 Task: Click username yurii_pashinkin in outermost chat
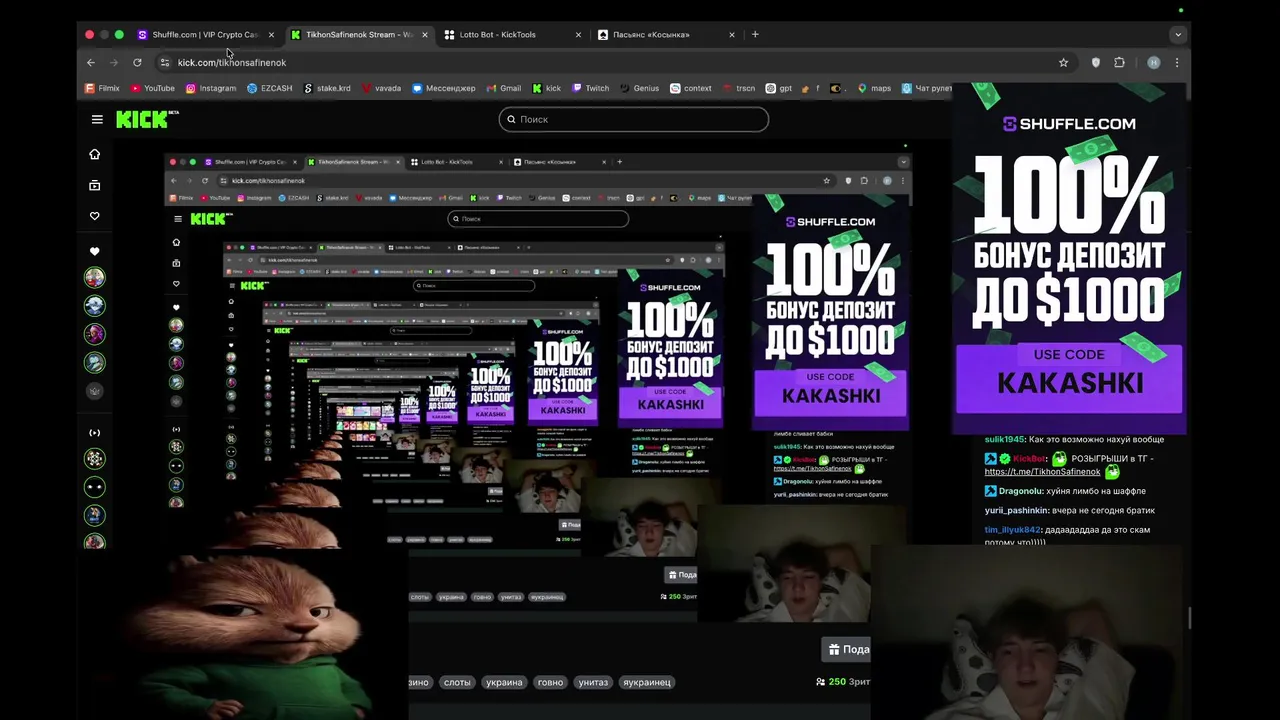pos(1016,510)
